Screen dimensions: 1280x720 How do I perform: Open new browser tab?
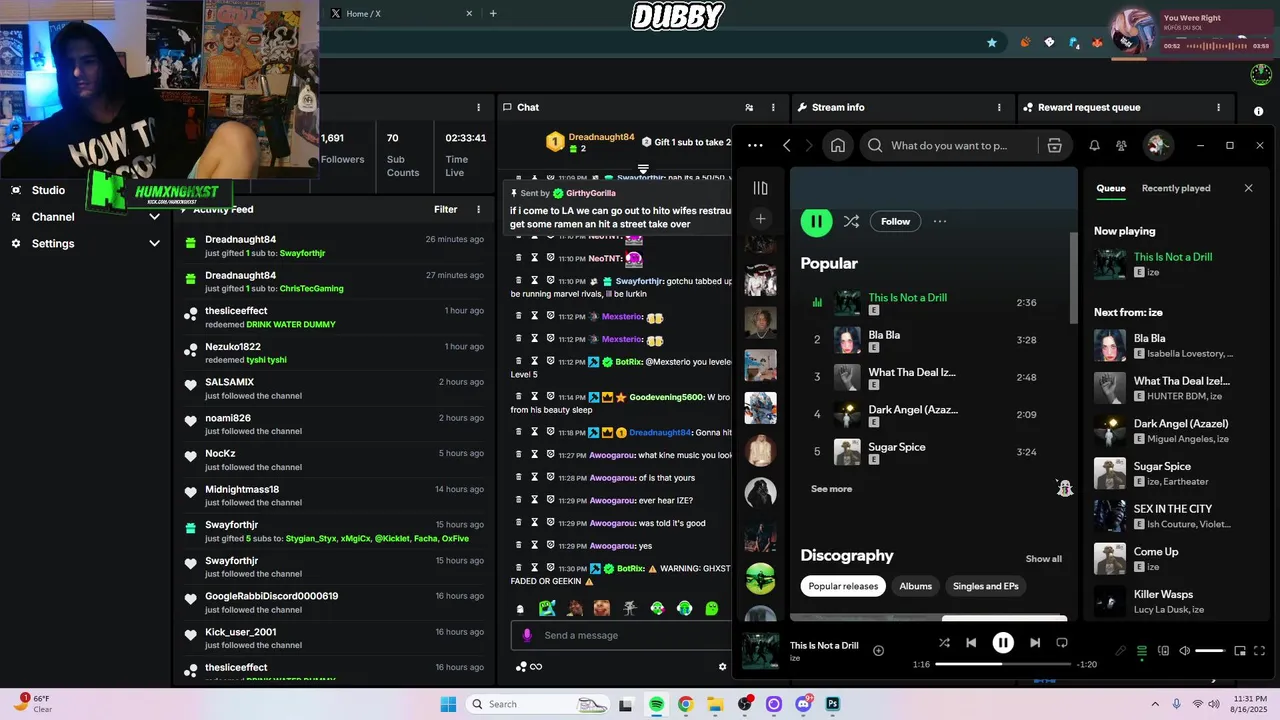(x=493, y=13)
